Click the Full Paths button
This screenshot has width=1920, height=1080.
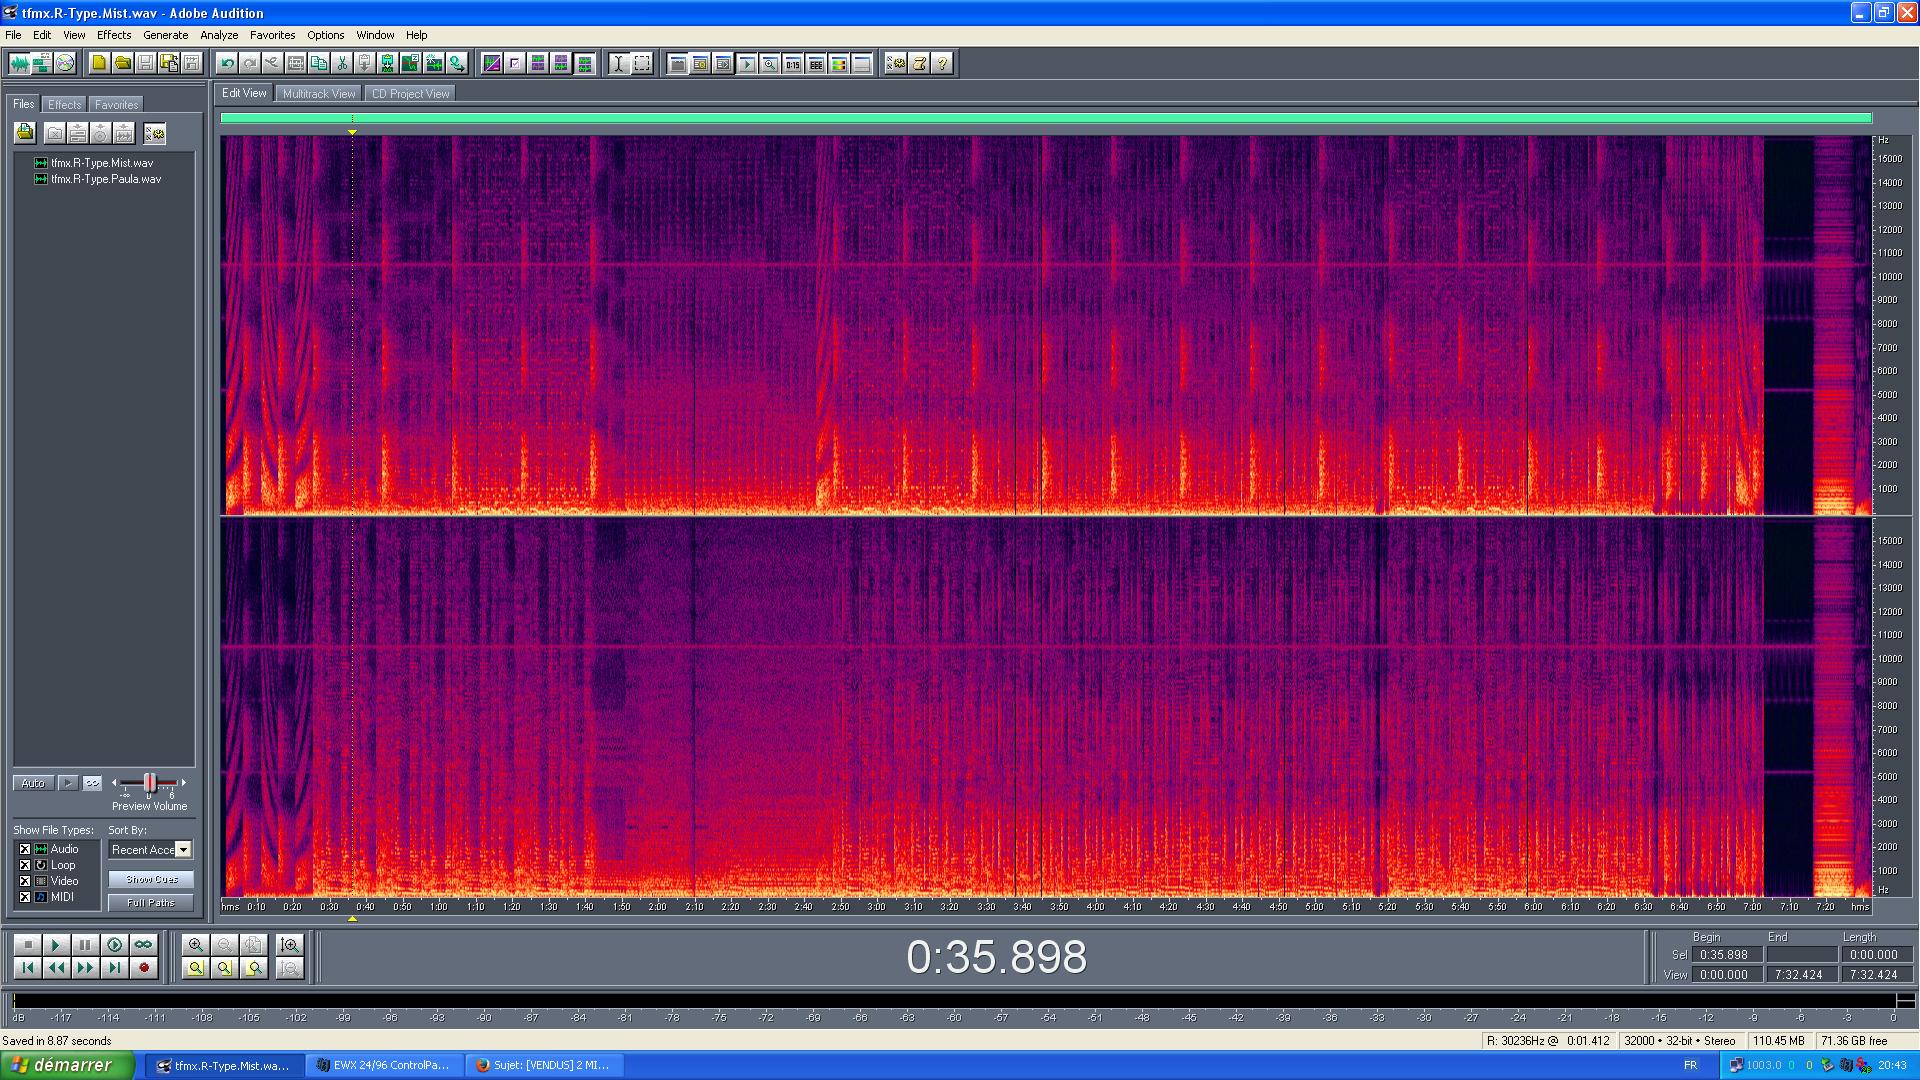click(151, 903)
